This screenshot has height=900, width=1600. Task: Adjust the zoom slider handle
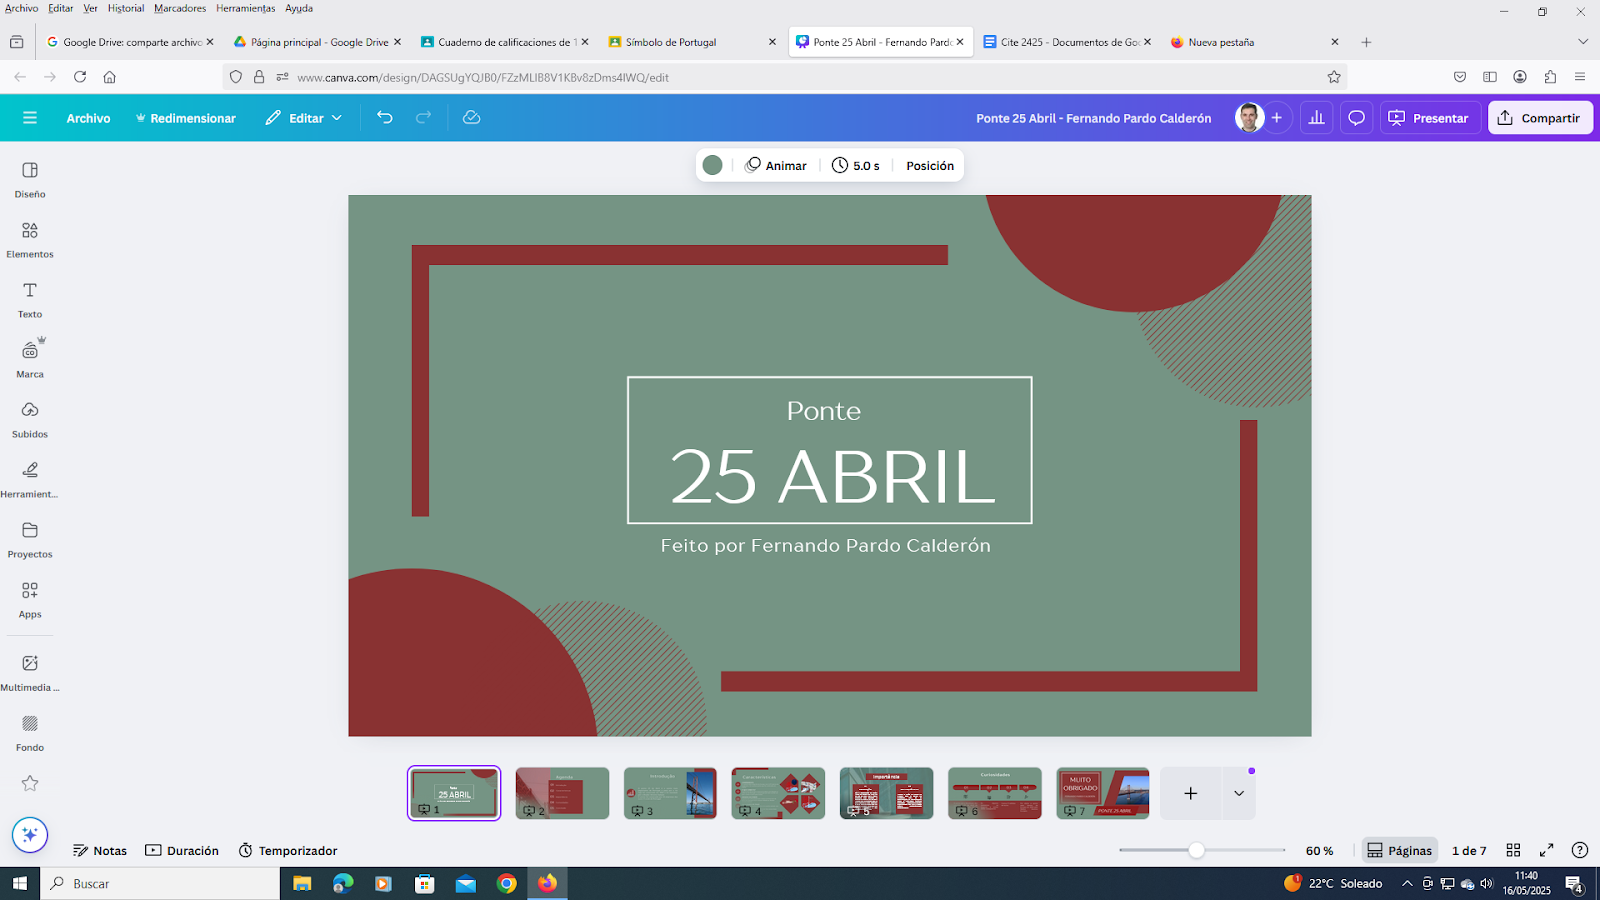click(1196, 850)
